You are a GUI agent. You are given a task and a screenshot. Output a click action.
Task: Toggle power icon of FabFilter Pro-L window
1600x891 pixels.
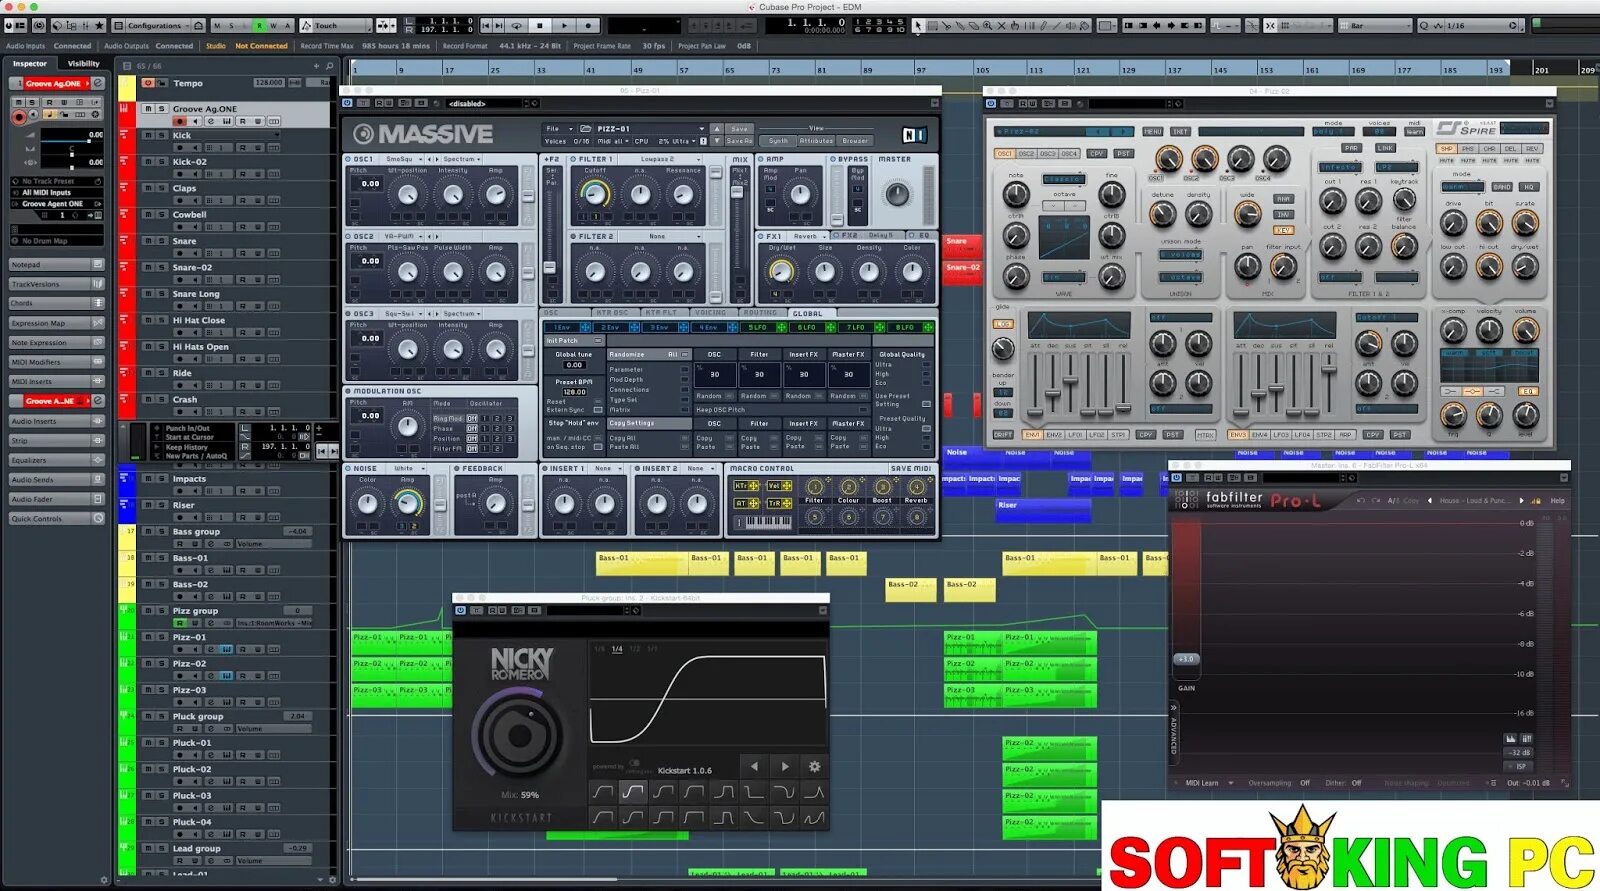[x=1177, y=477]
